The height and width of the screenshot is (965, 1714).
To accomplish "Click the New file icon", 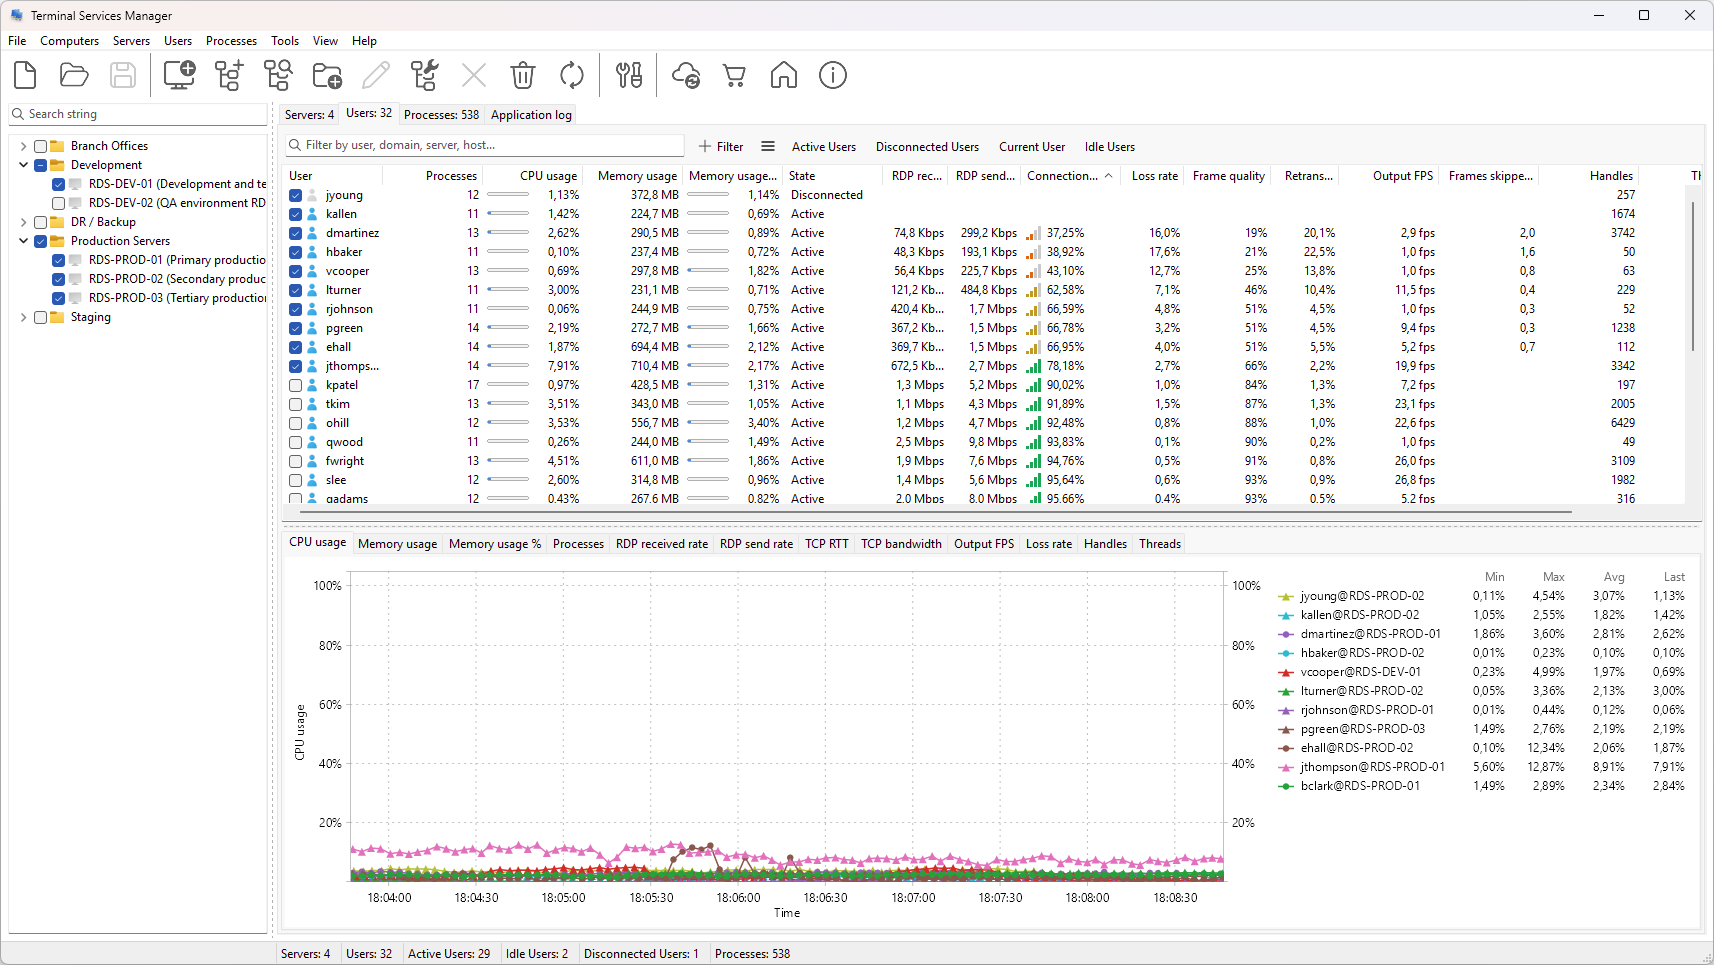I will point(25,75).
